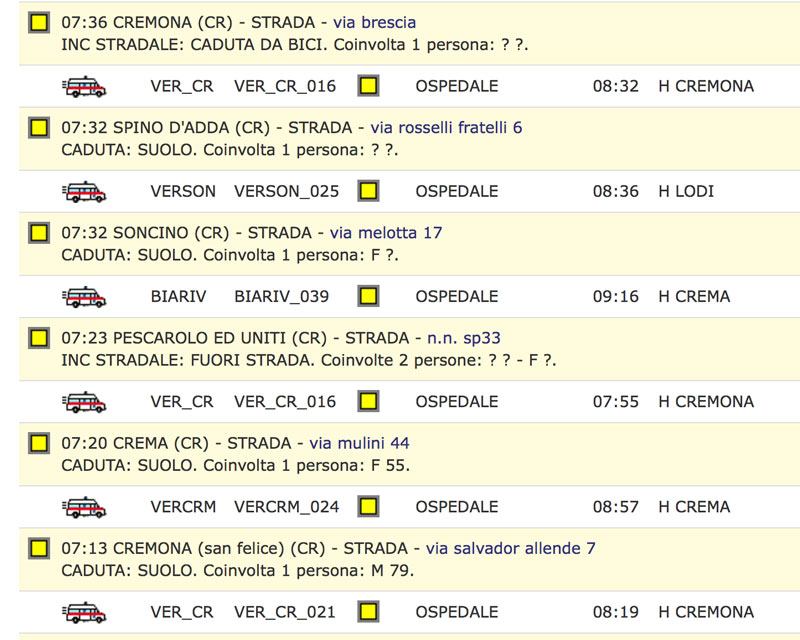This screenshot has width=800, height=640.
Task: Click ambulance icon in BIARIV_039 row
Action: click(x=84, y=297)
